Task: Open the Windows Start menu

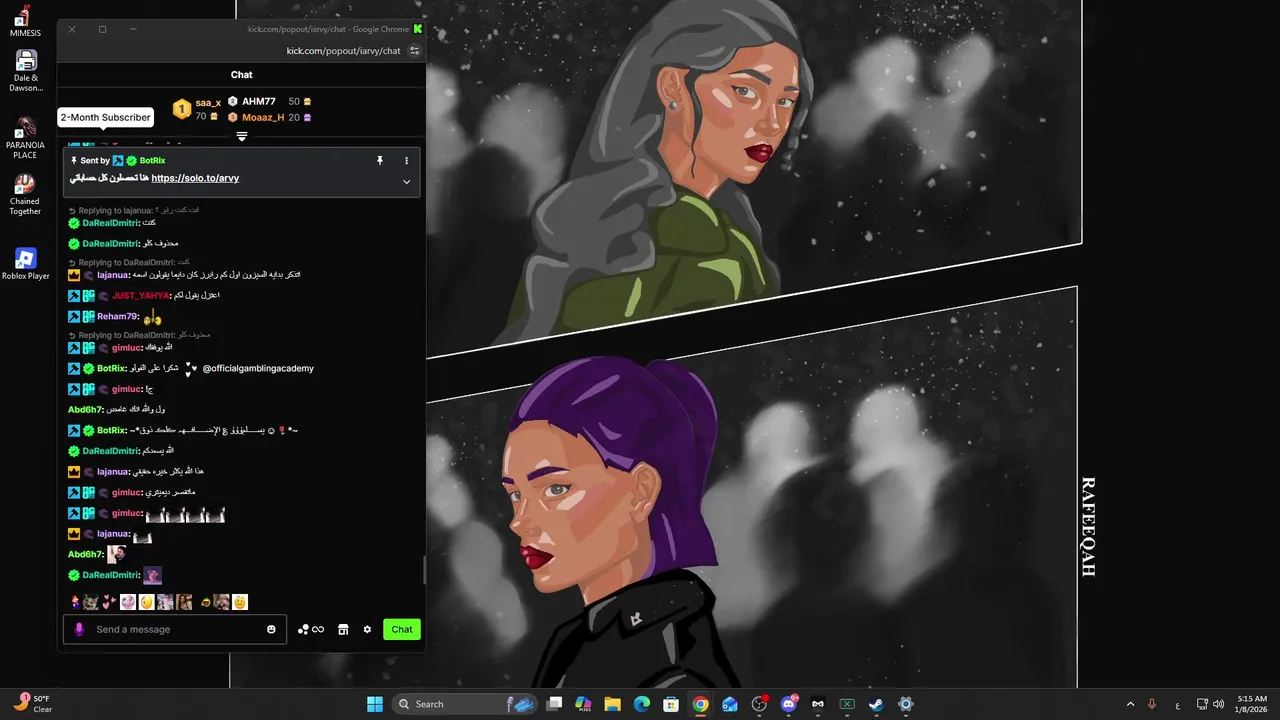Action: click(375, 704)
